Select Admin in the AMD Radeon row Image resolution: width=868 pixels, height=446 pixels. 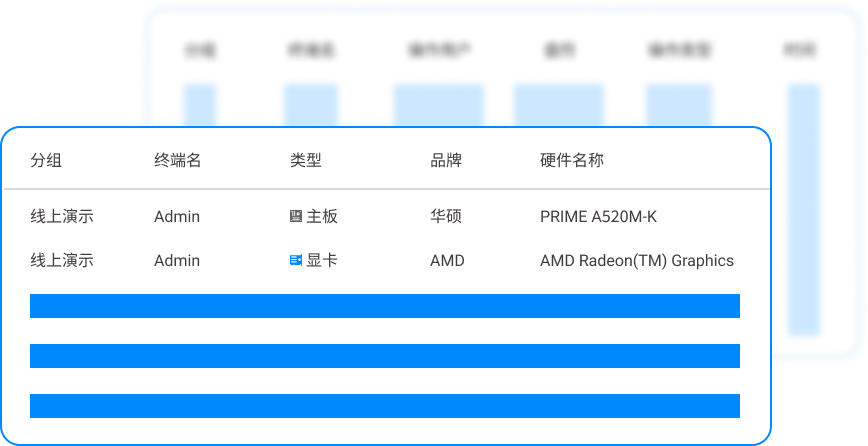(177, 260)
